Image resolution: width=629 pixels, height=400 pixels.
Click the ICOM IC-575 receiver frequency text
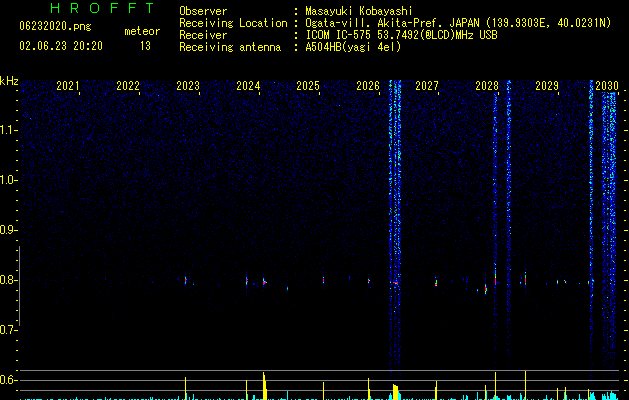click(401, 35)
